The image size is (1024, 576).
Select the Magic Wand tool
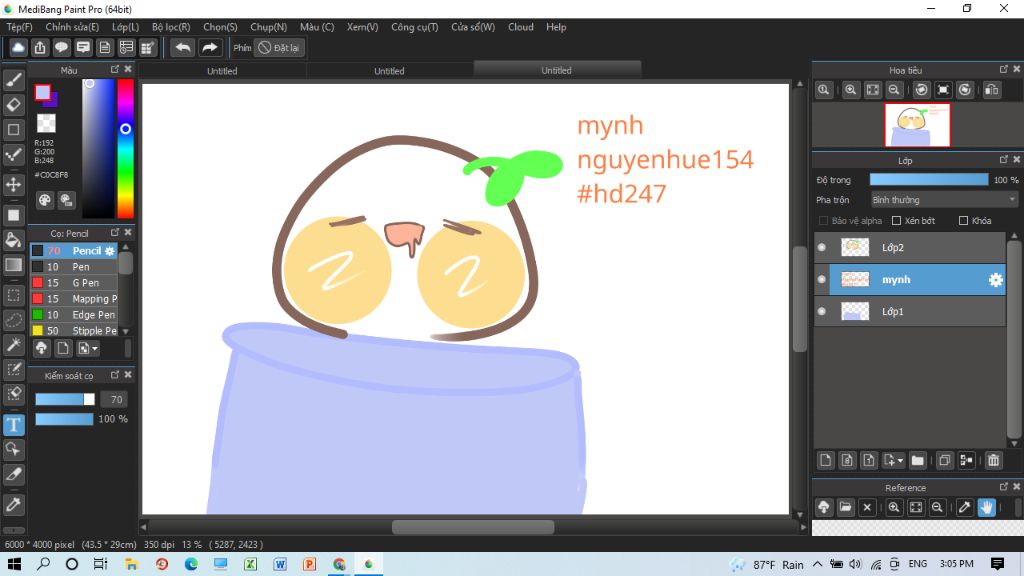14,344
